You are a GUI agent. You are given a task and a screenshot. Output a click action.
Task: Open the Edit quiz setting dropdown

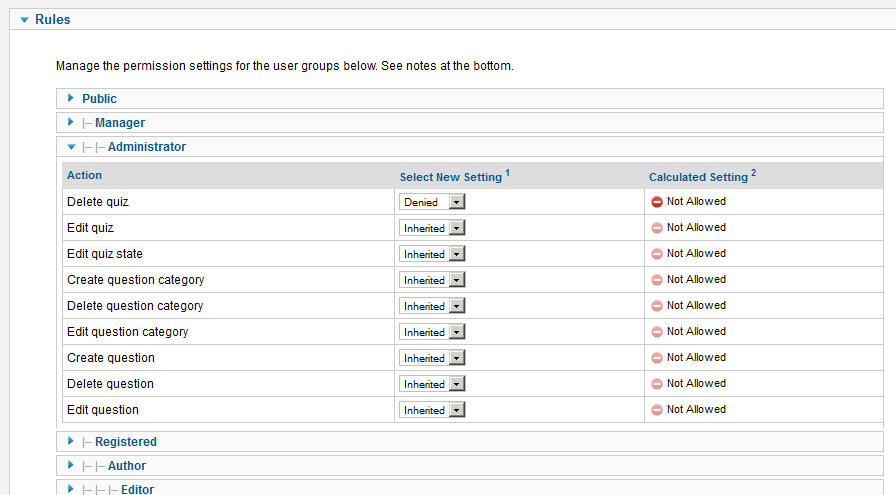432,228
